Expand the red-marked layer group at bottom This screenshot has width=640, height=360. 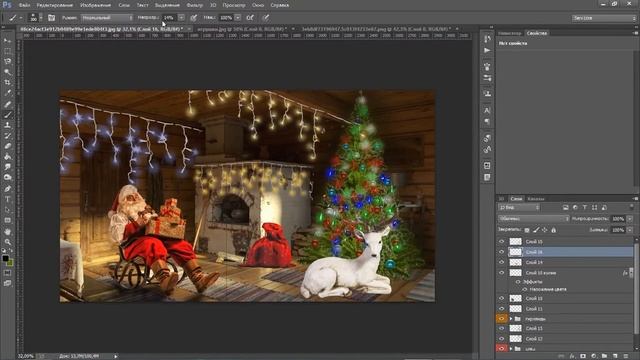click(511, 349)
